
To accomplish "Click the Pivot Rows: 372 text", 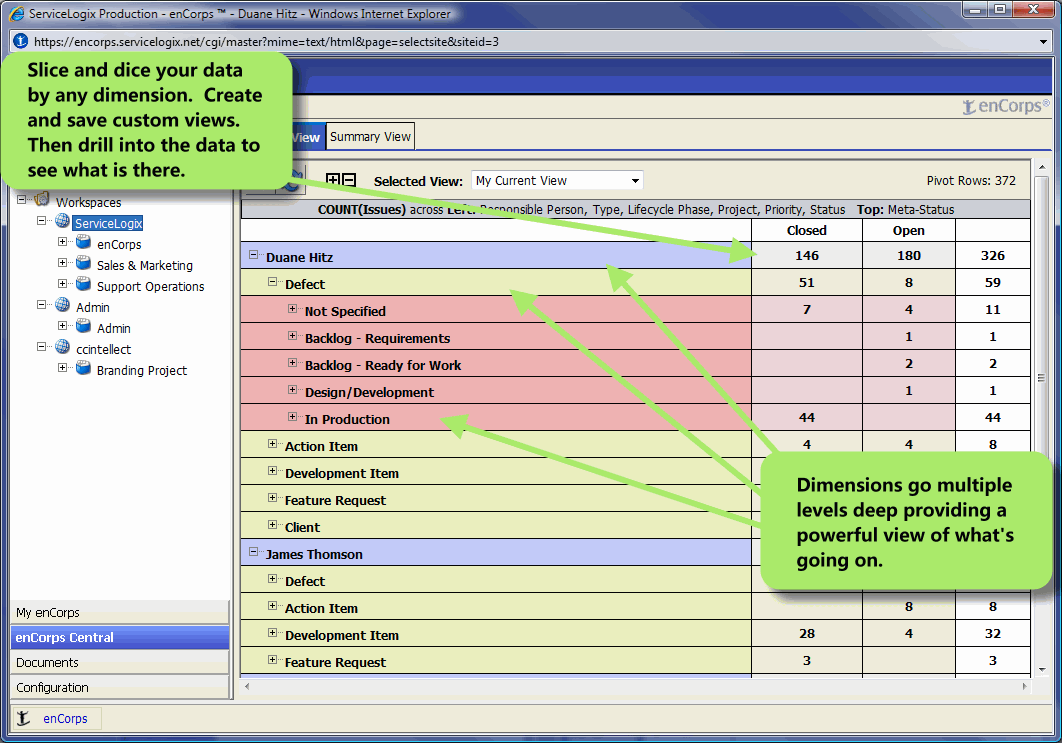I will point(971,181).
